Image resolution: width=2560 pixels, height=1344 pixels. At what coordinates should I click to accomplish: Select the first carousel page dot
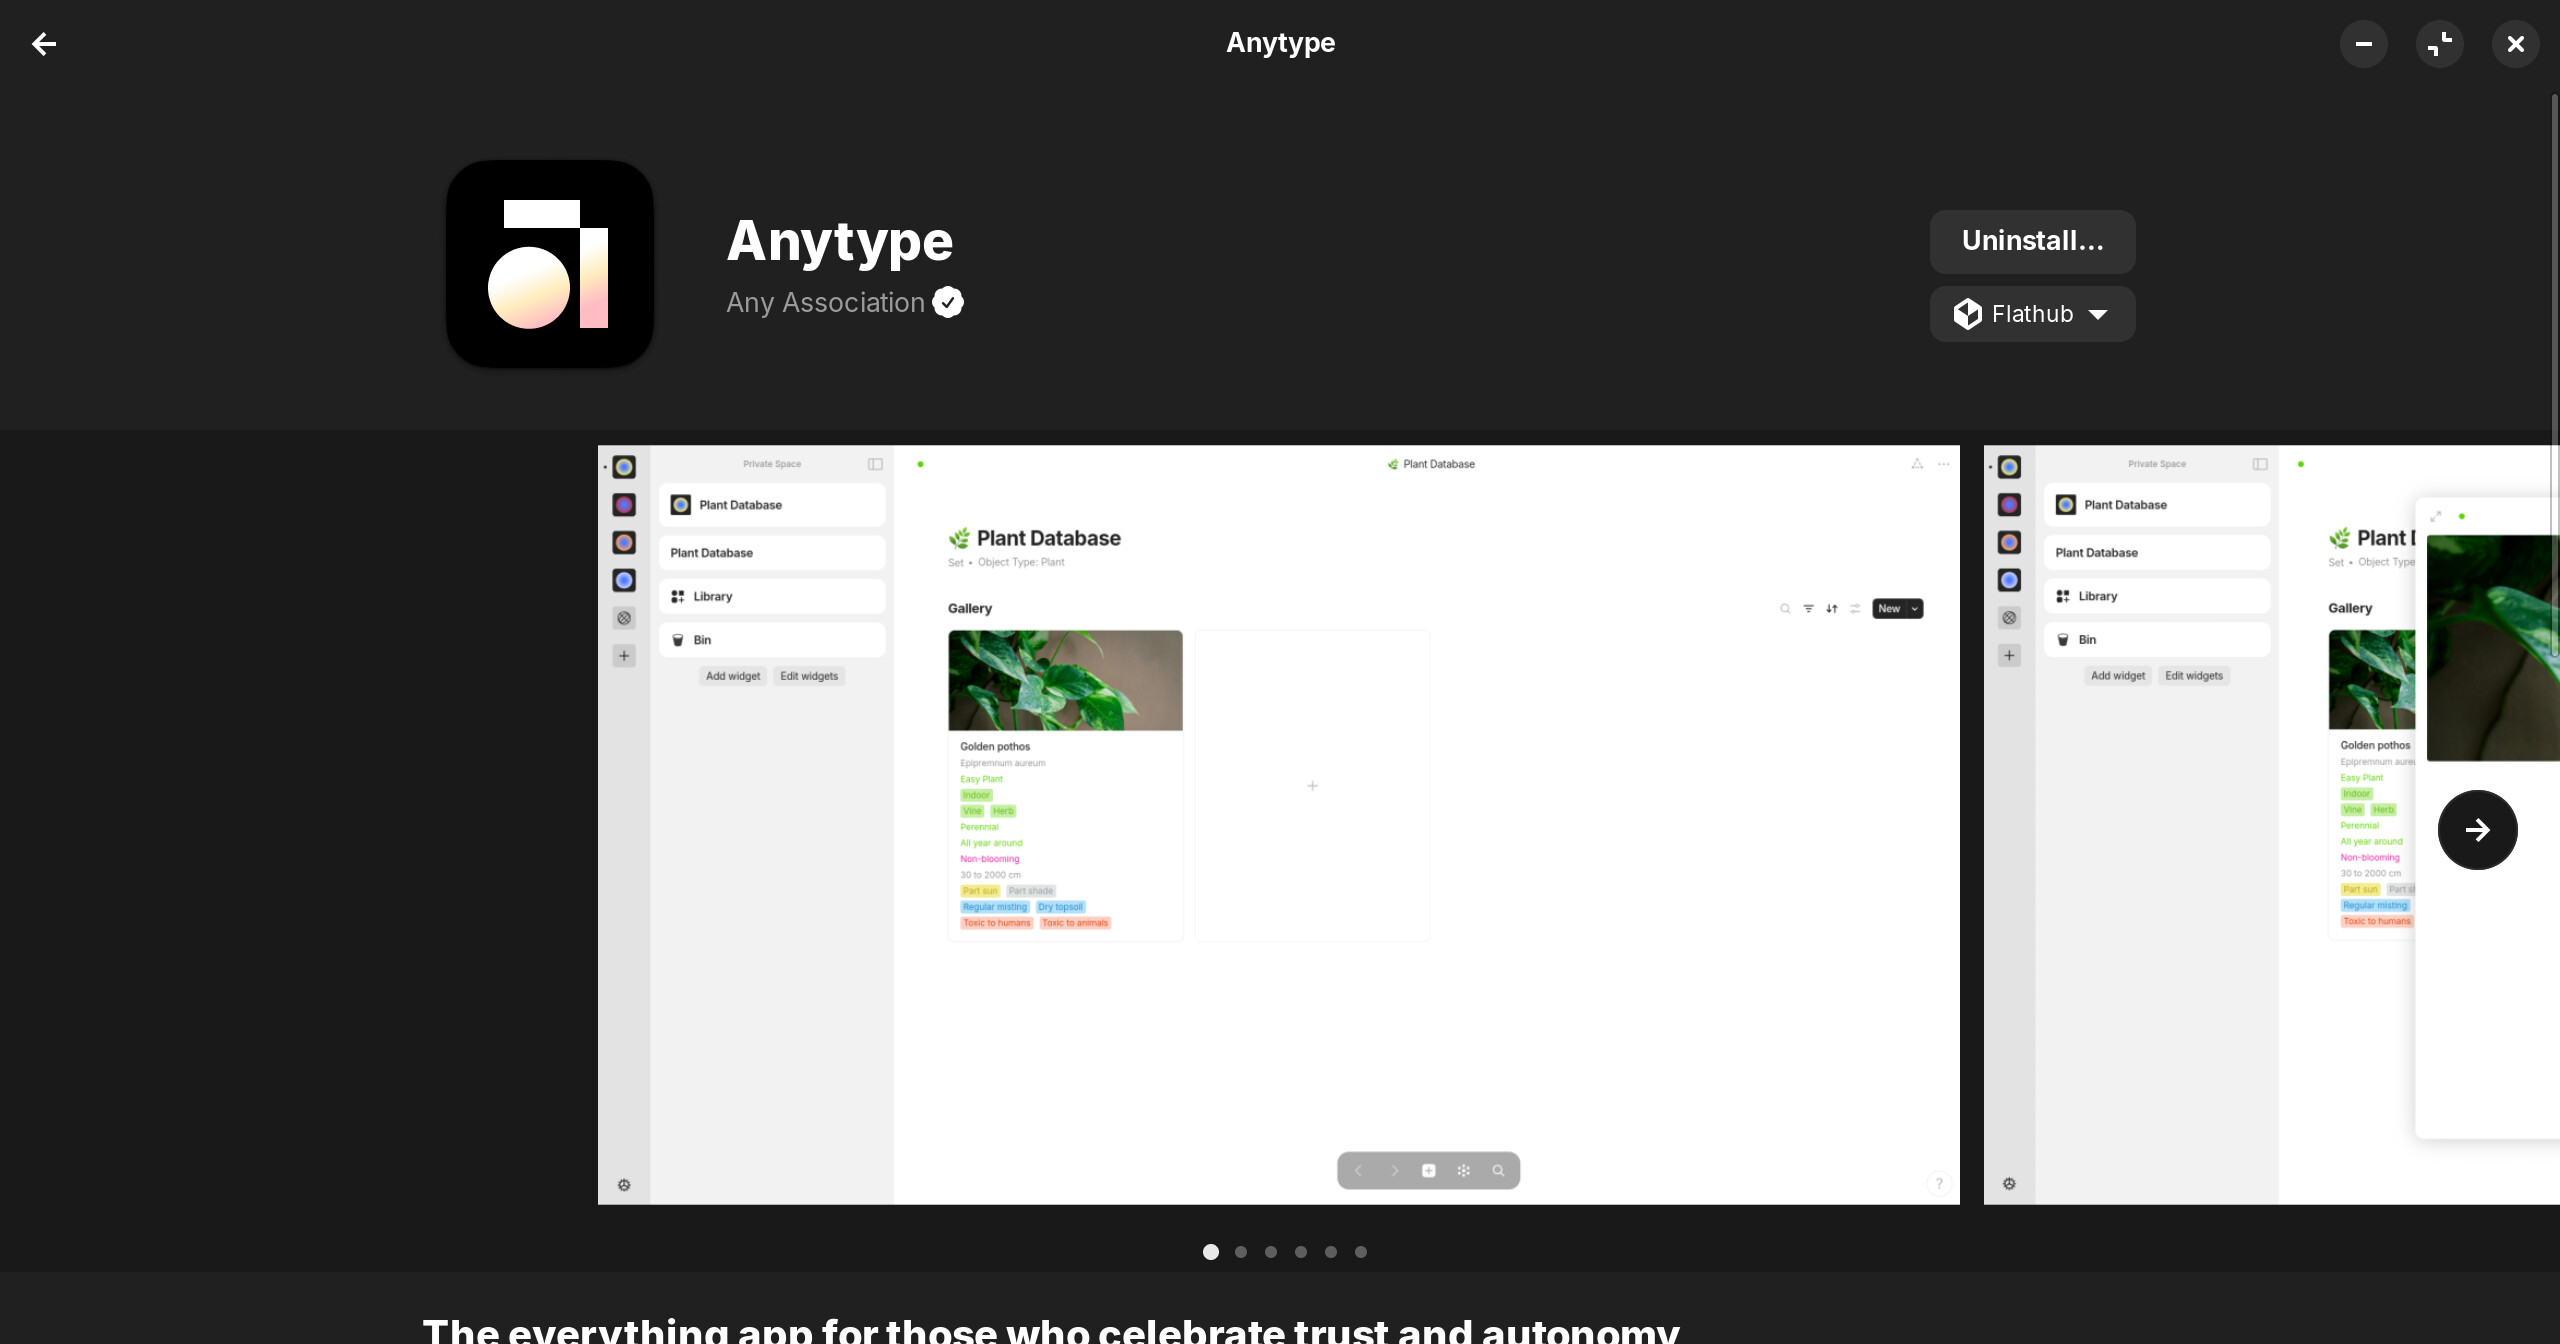(1210, 1251)
